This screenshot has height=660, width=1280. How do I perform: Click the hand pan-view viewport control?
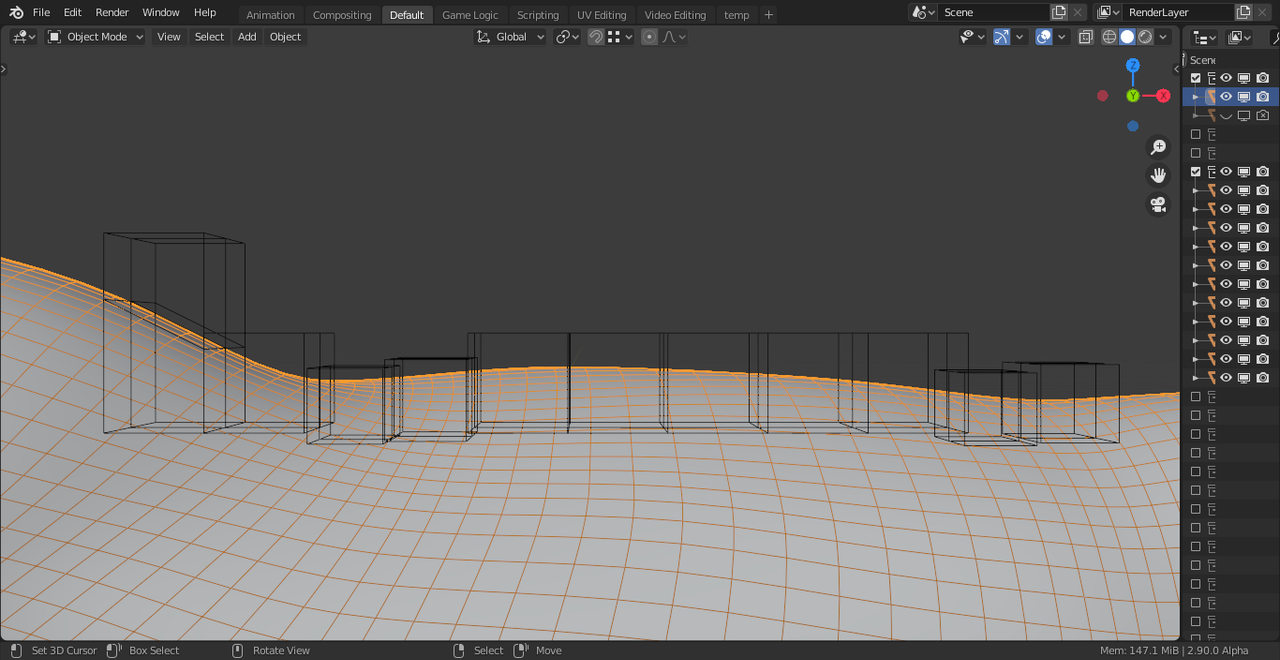tap(1158, 175)
